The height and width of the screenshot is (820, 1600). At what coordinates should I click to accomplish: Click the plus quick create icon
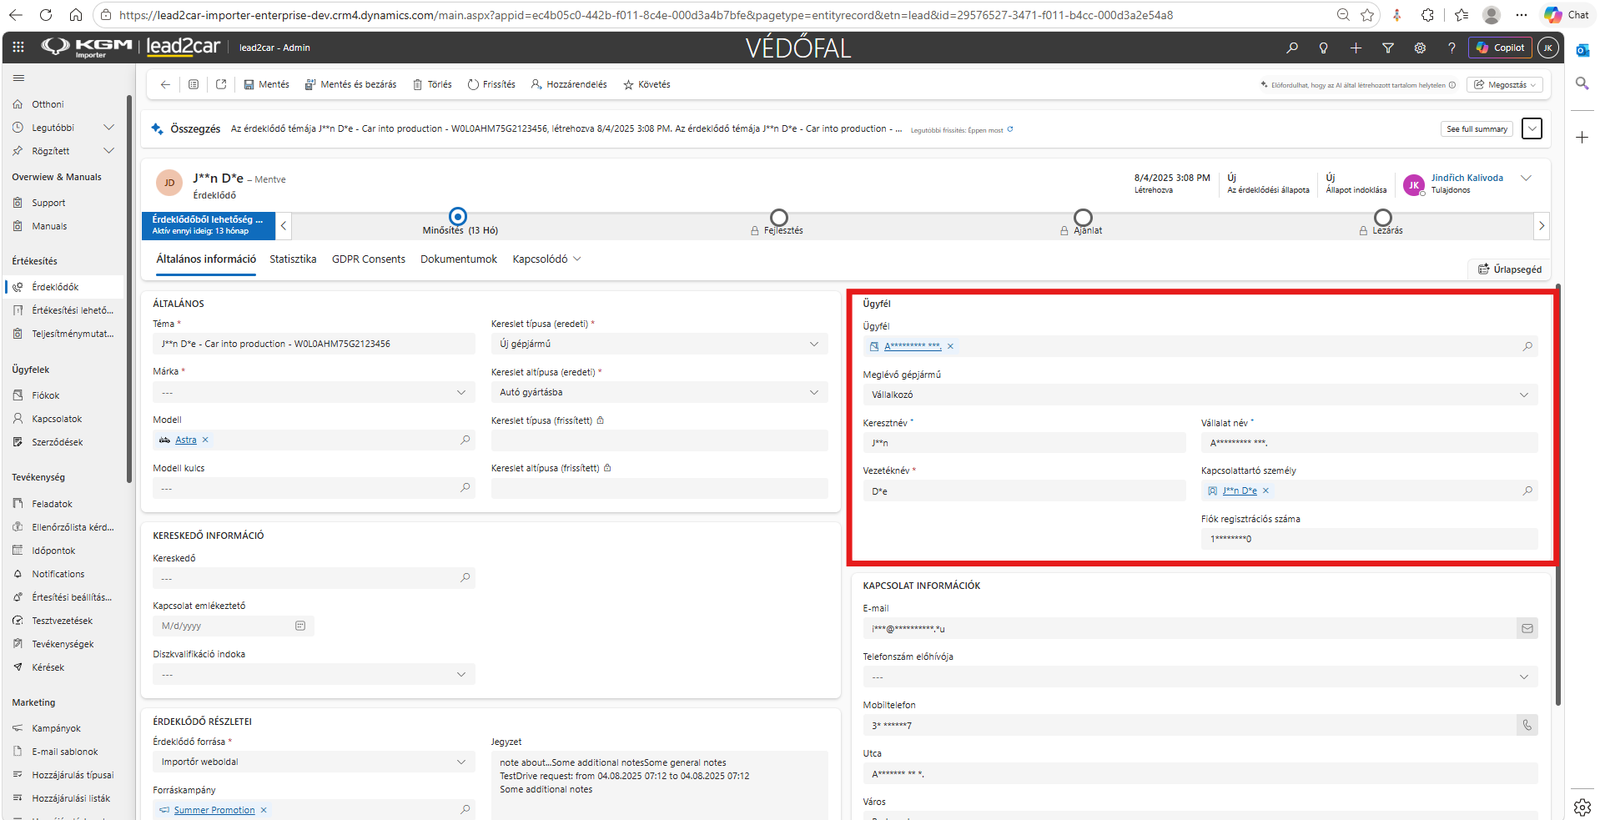tap(1356, 47)
